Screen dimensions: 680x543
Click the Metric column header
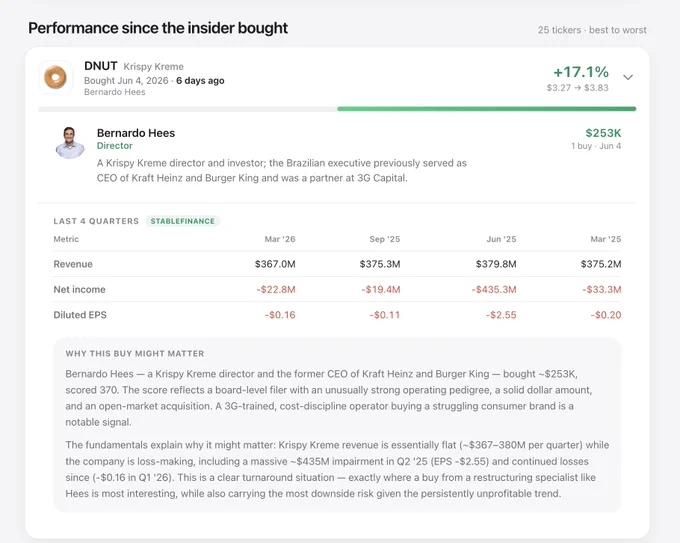tap(66, 239)
